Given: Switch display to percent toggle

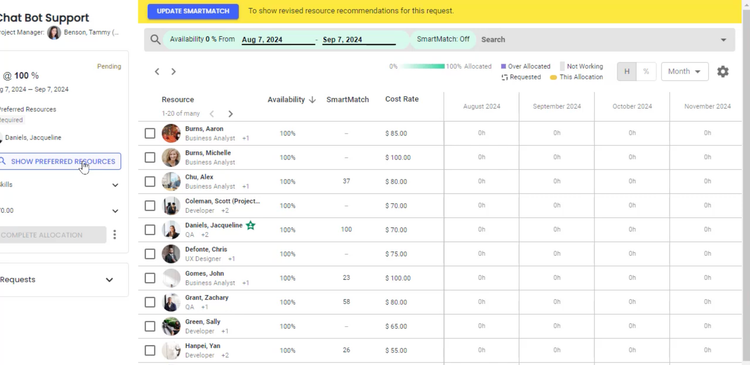Looking at the screenshot, I should 646,72.
